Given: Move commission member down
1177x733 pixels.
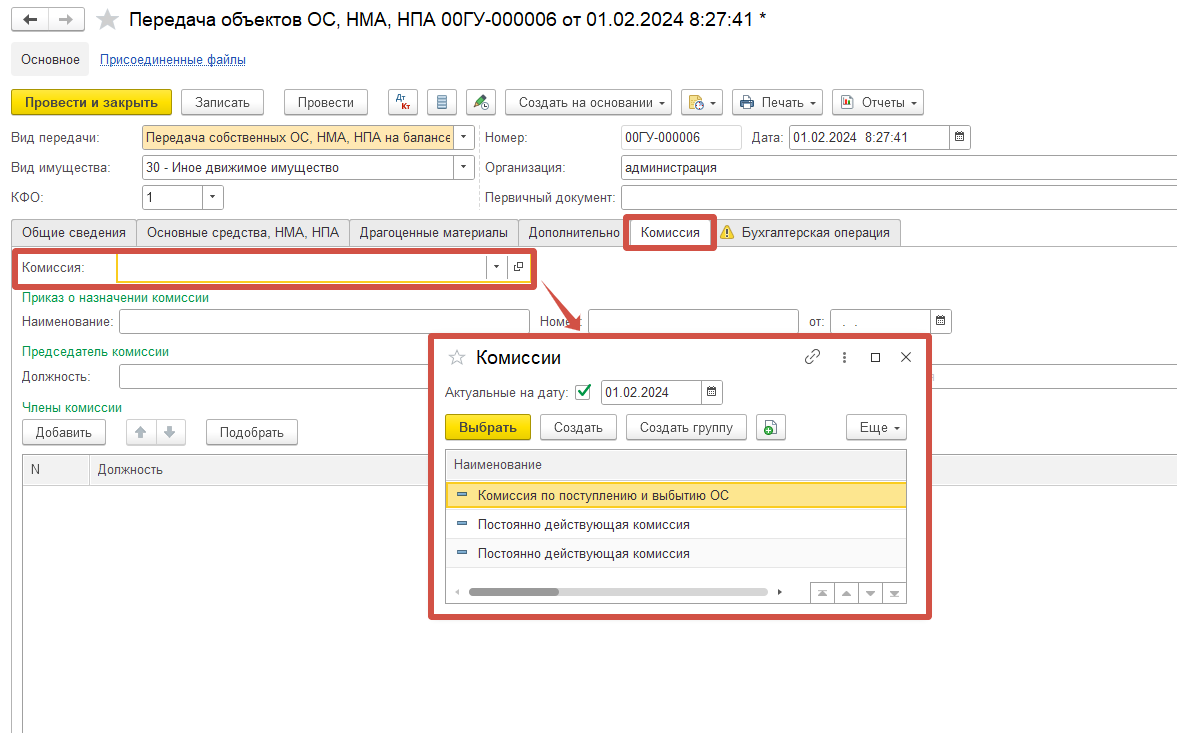Looking at the screenshot, I should coord(170,432).
